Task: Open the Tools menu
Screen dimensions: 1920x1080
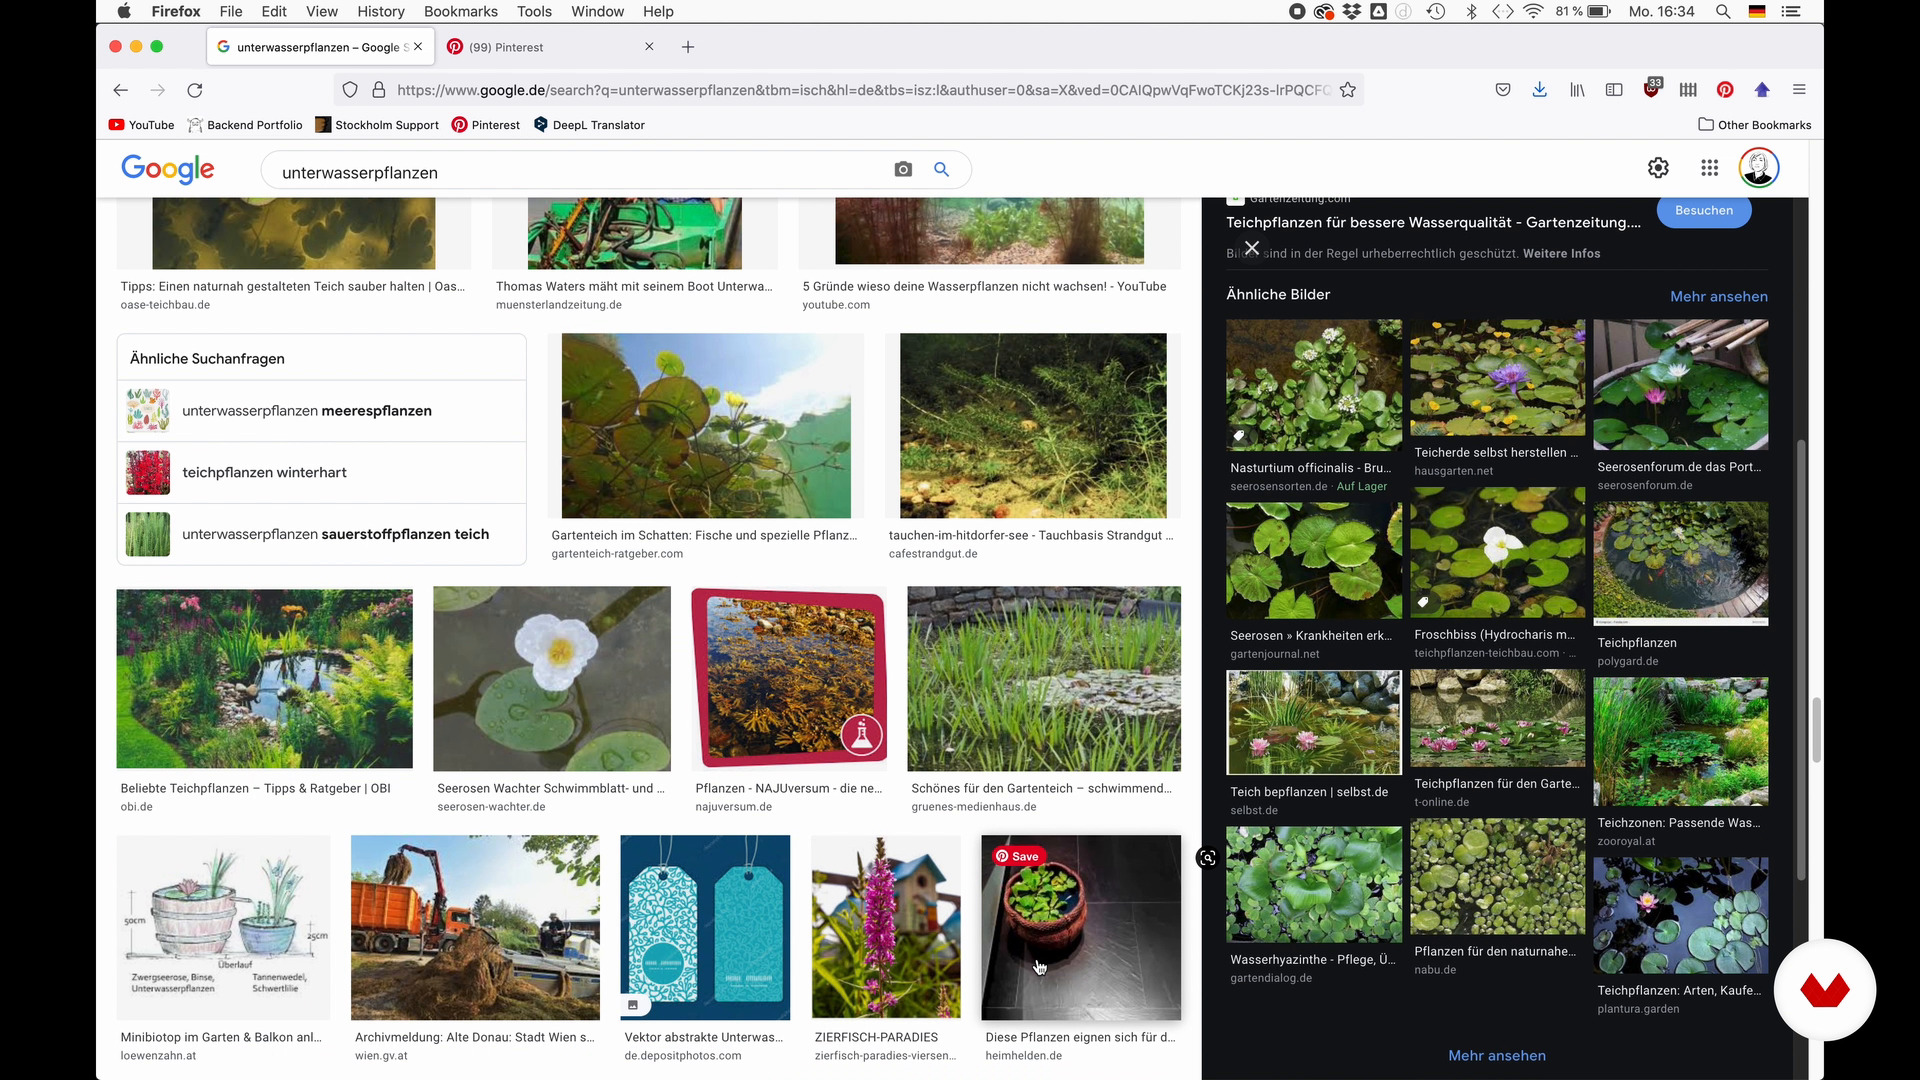Action: [x=534, y=11]
